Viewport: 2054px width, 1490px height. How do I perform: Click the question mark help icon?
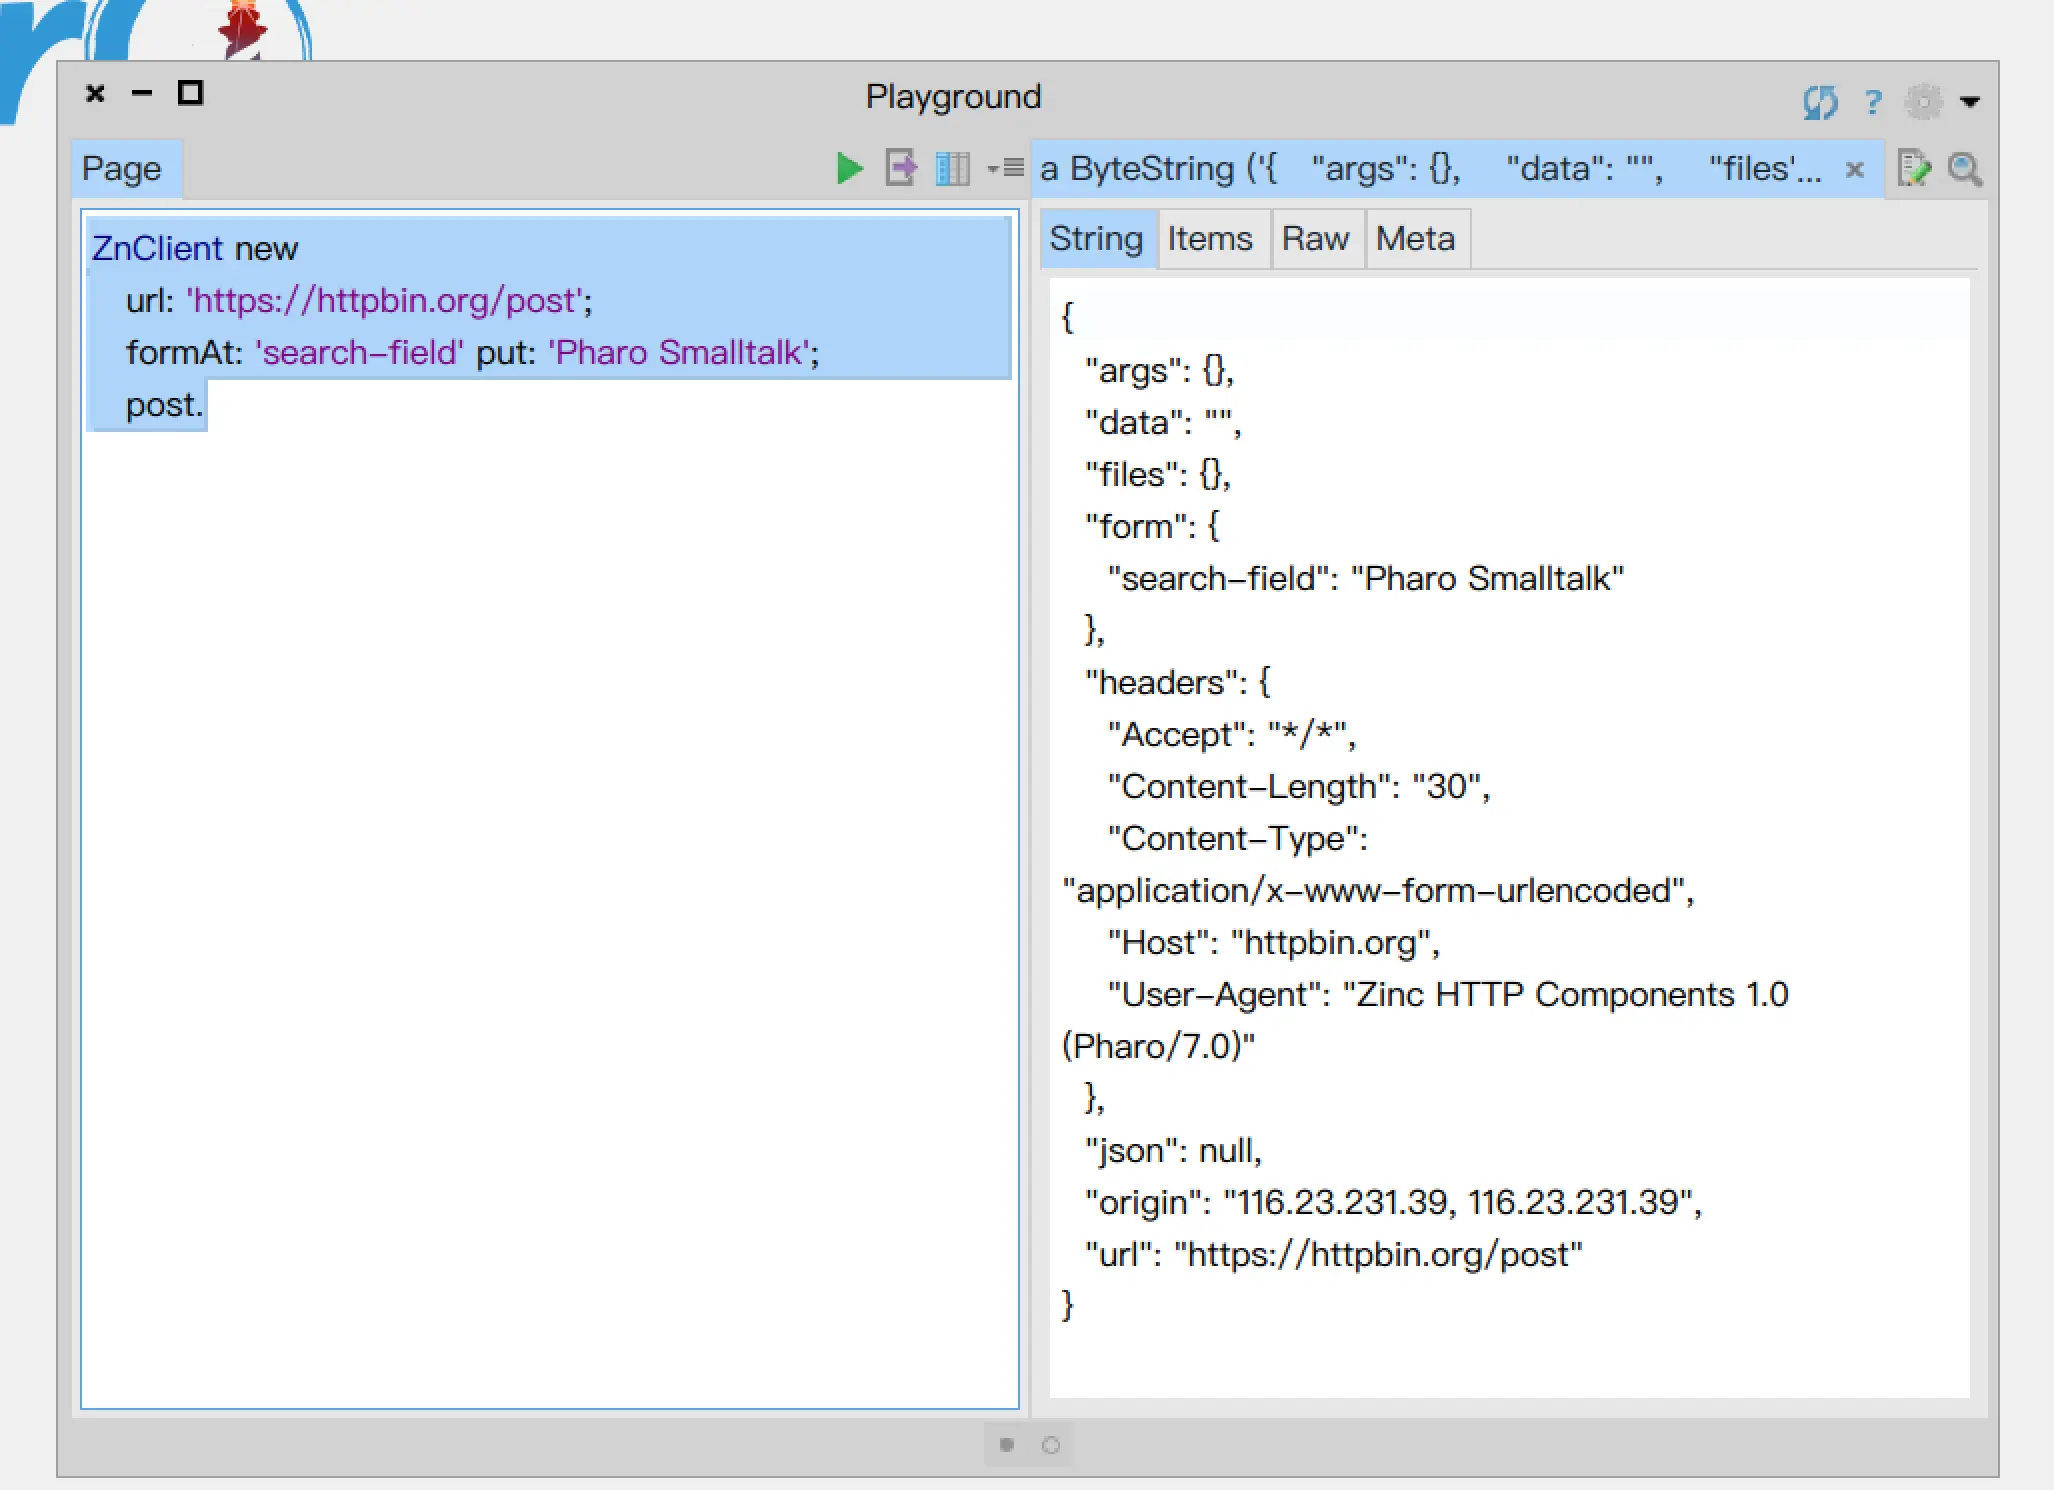click(x=1873, y=101)
